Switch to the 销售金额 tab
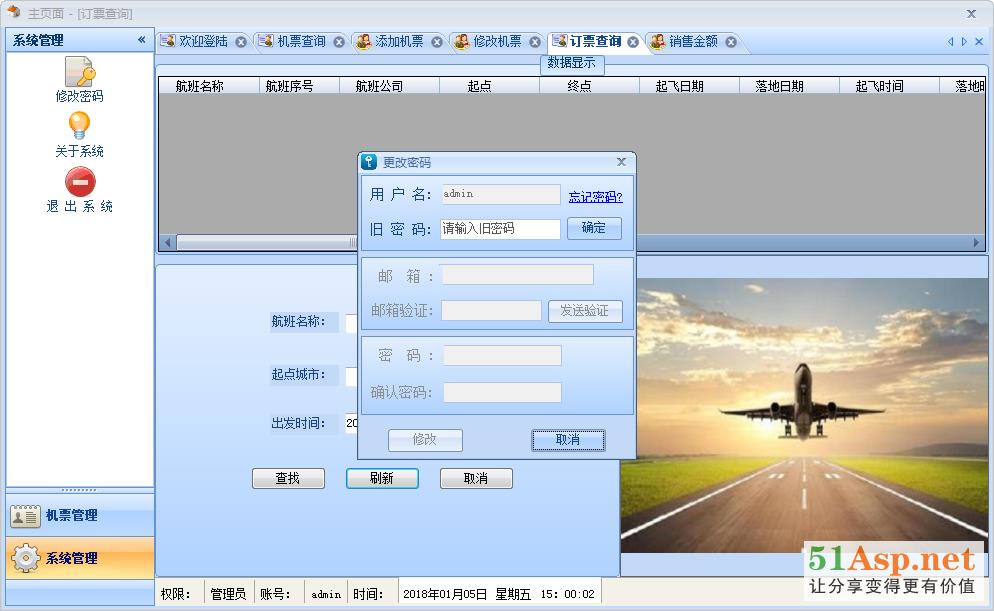 [x=693, y=41]
